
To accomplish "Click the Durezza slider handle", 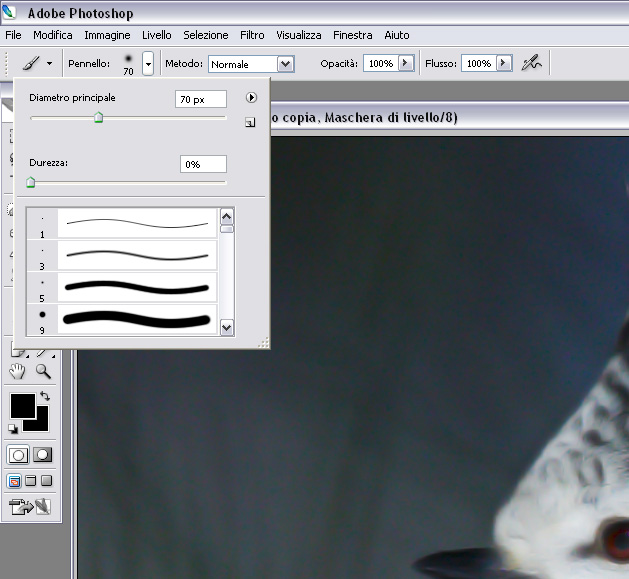I will tap(30, 182).
